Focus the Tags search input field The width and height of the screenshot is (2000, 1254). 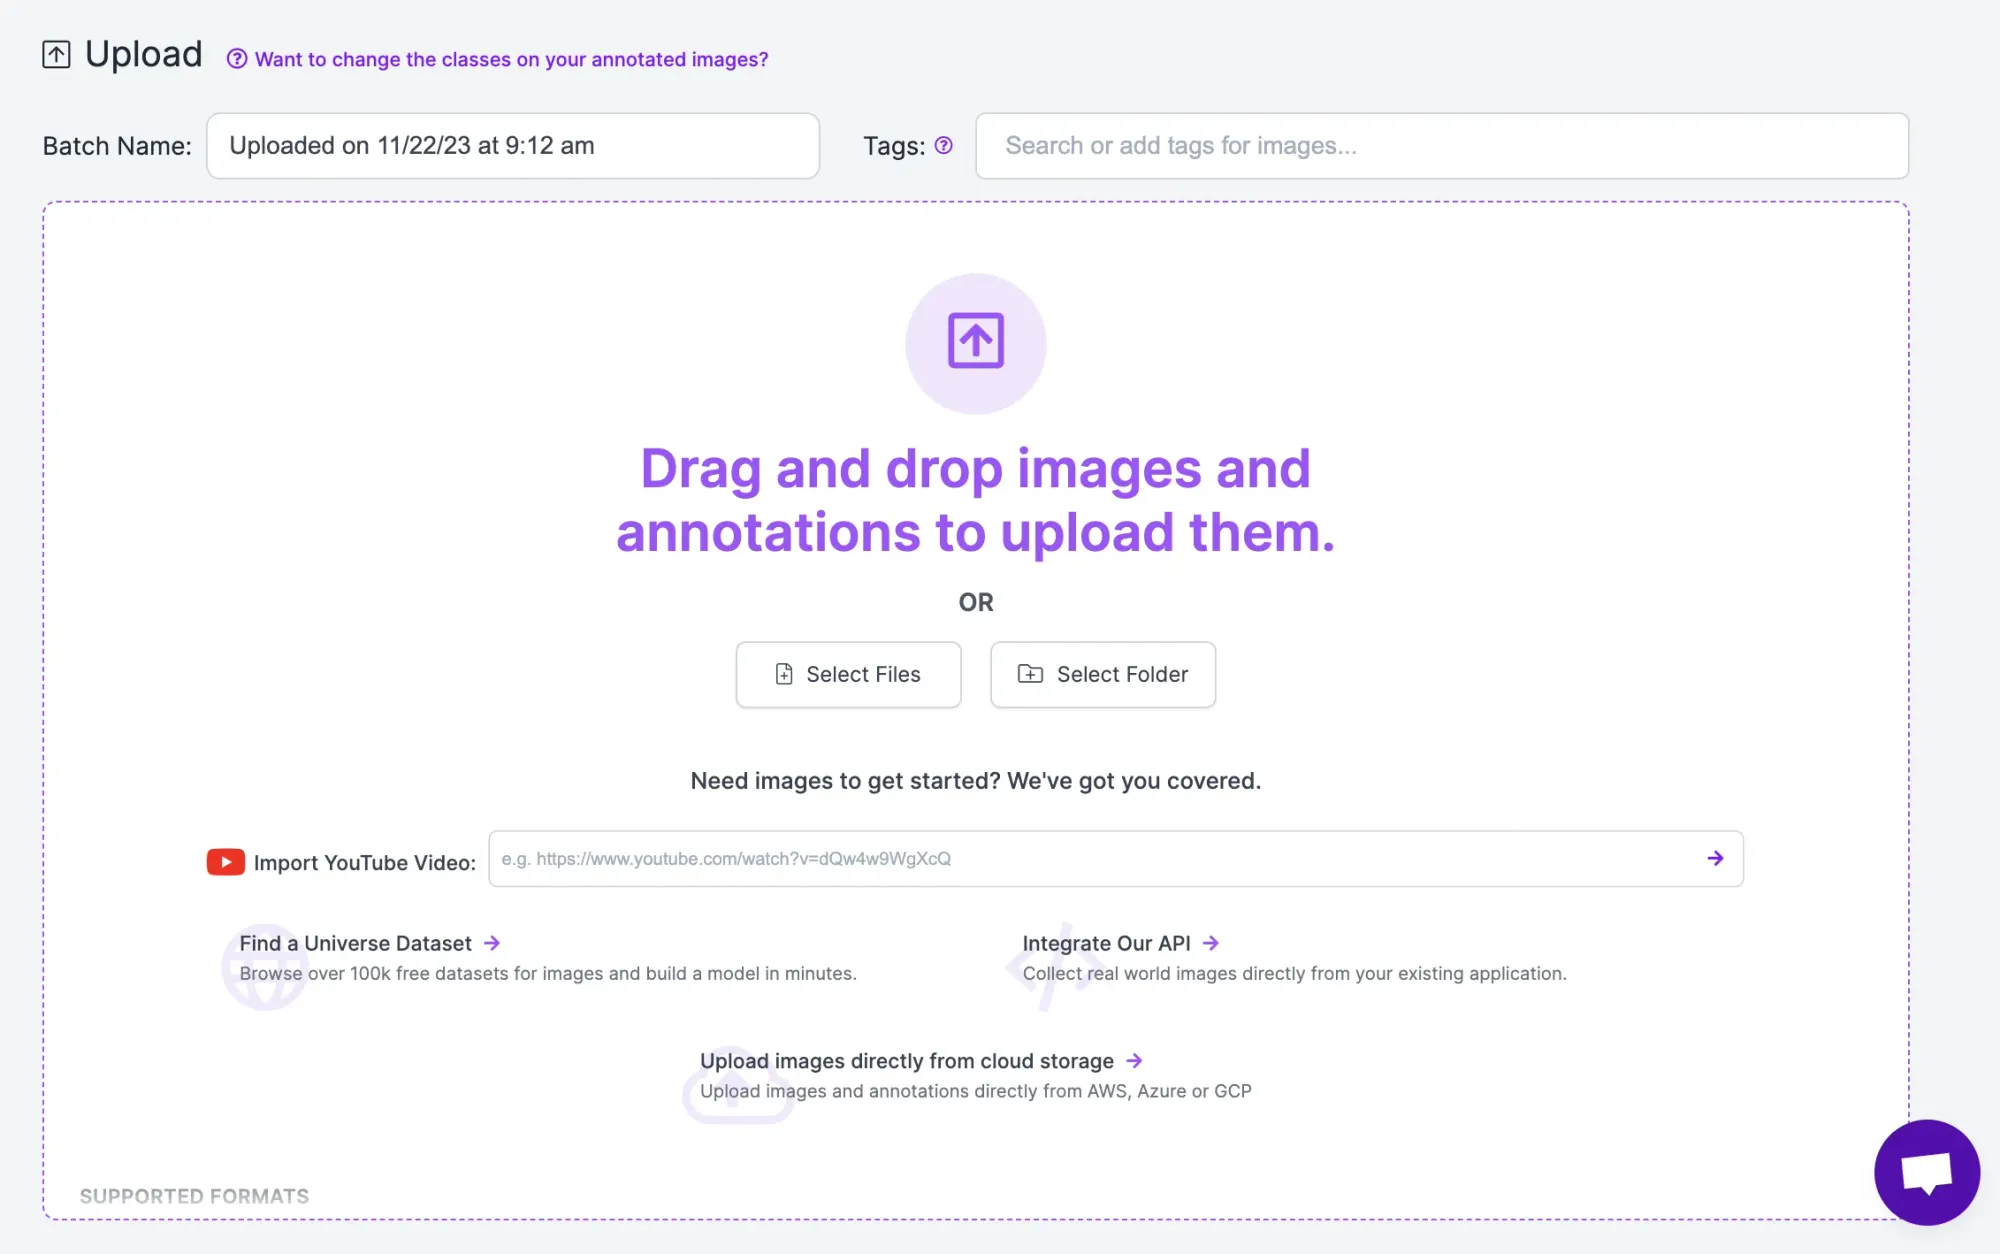[1441, 146]
